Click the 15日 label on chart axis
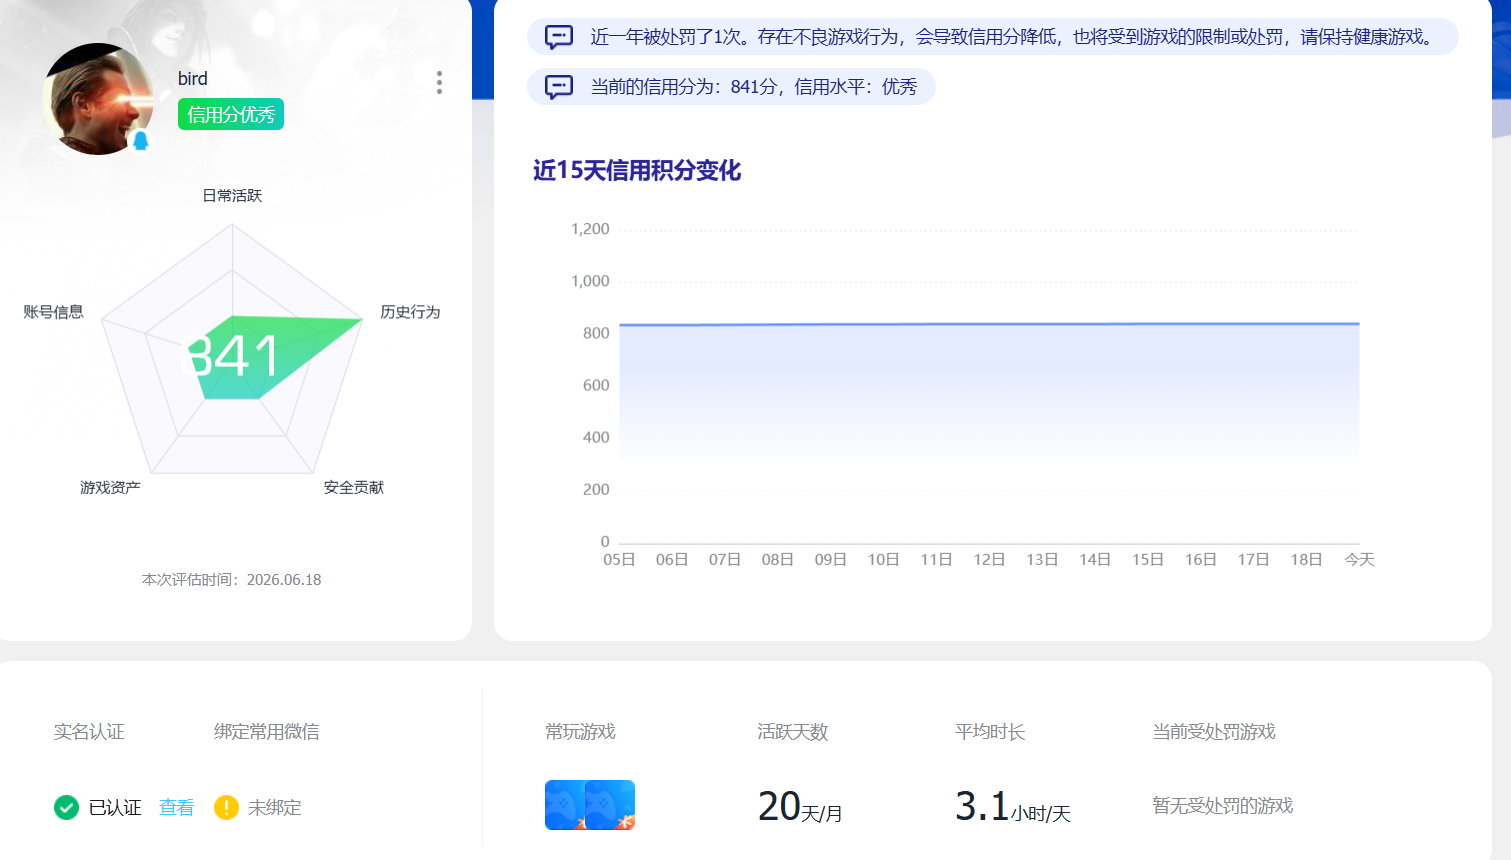The image size is (1511, 860). (1148, 559)
